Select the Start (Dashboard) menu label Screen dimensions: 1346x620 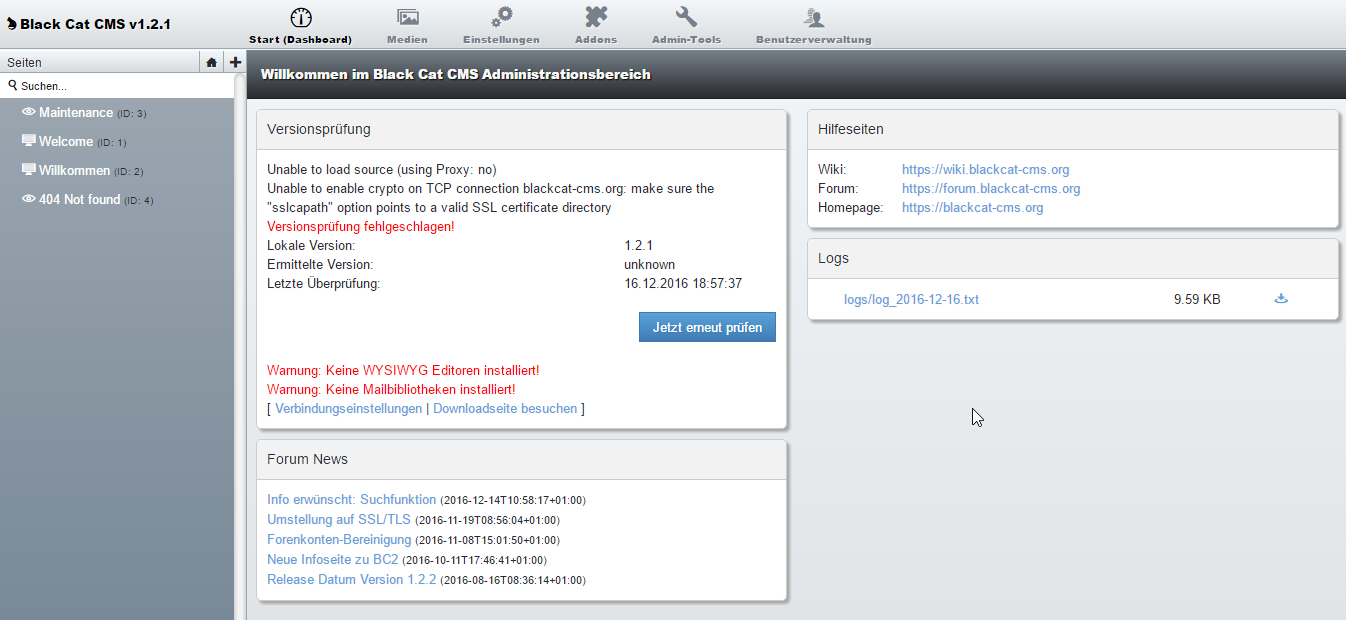[x=300, y=40]
